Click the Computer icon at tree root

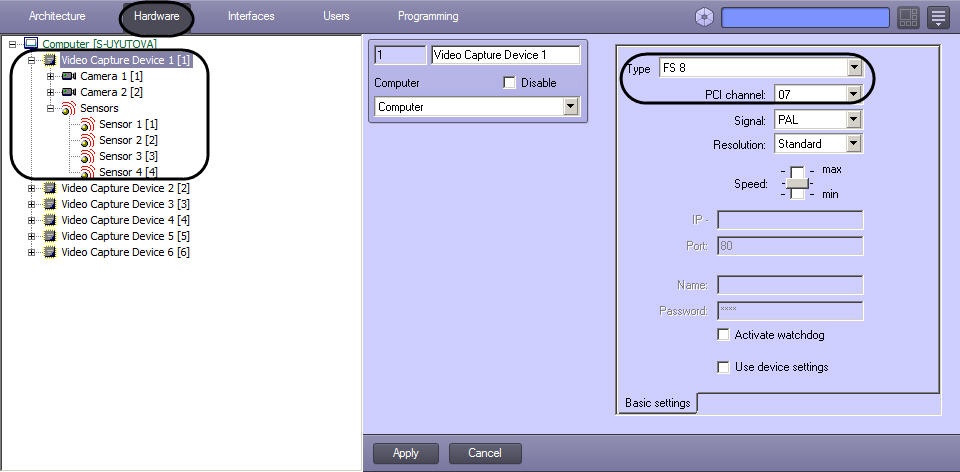tap(31, 43)
